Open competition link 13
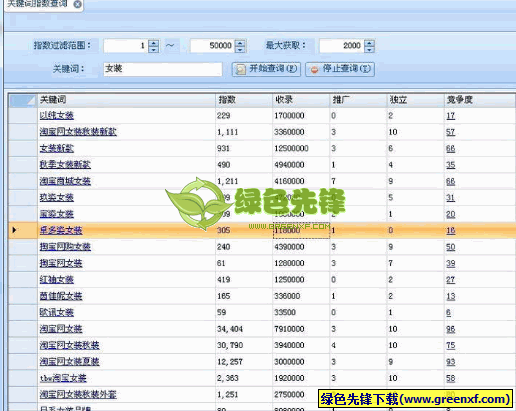The width and height of the screenshot is (516, 411). tap(451, 296)
